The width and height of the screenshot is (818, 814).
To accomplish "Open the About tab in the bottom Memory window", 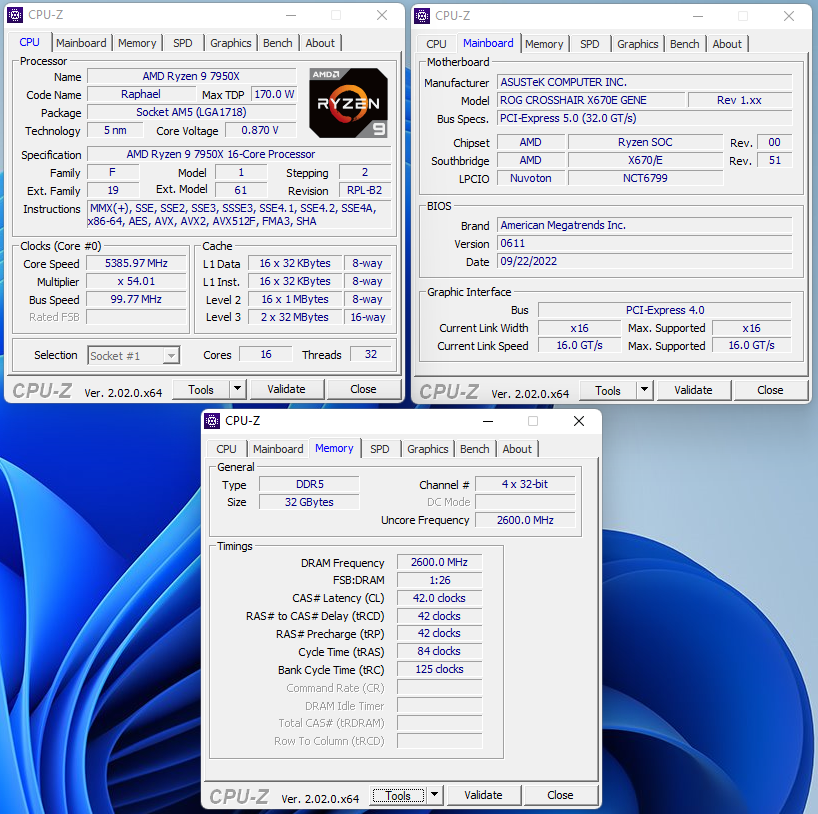I will [517, 449].
